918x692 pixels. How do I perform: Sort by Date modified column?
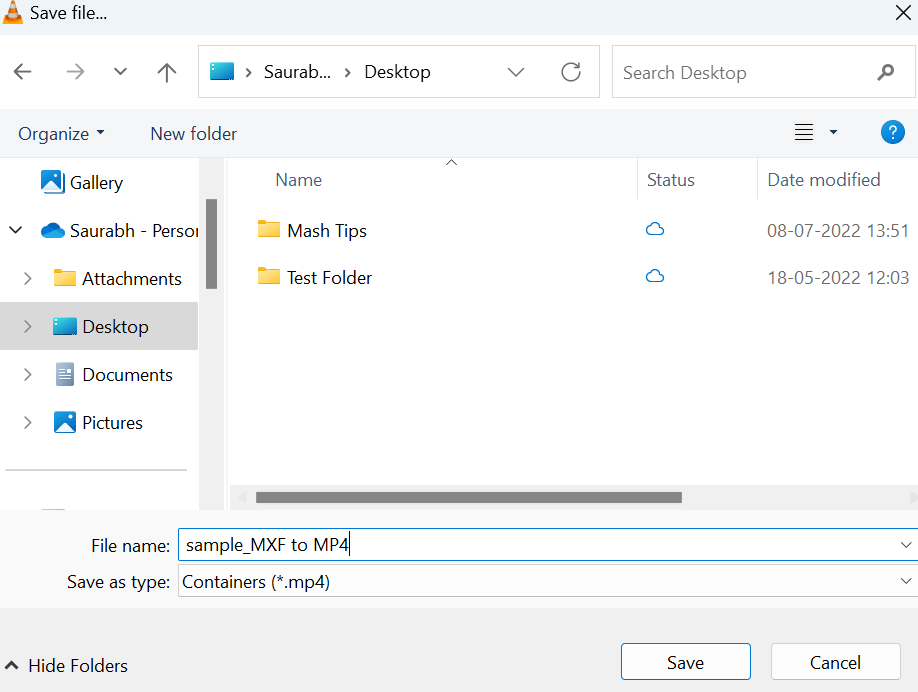(824, 180)
